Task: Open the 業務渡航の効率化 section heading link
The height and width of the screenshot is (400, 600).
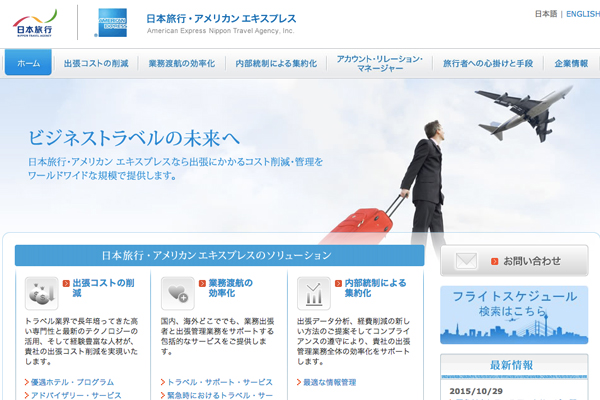Action: (230, 288)
